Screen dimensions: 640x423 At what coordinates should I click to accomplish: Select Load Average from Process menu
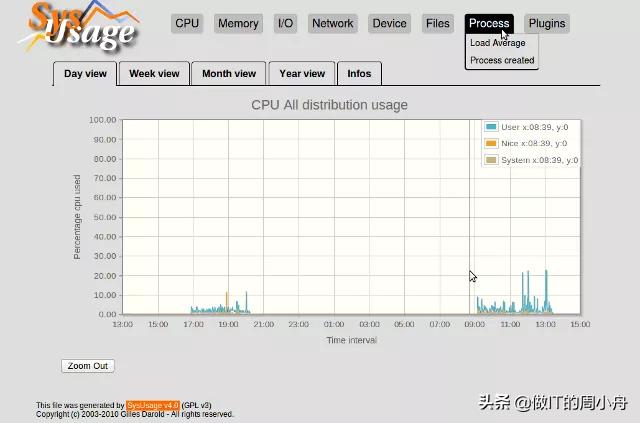point(498,43)
